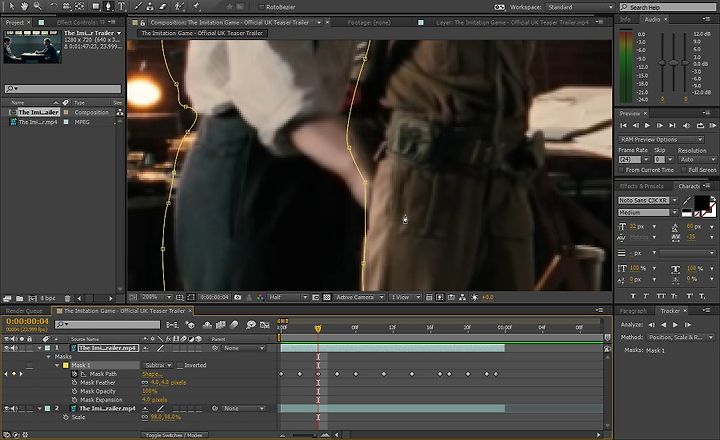Enable Full Screen checkbox in Preview
Screen dimensions: 720x440
pos(684,170)
